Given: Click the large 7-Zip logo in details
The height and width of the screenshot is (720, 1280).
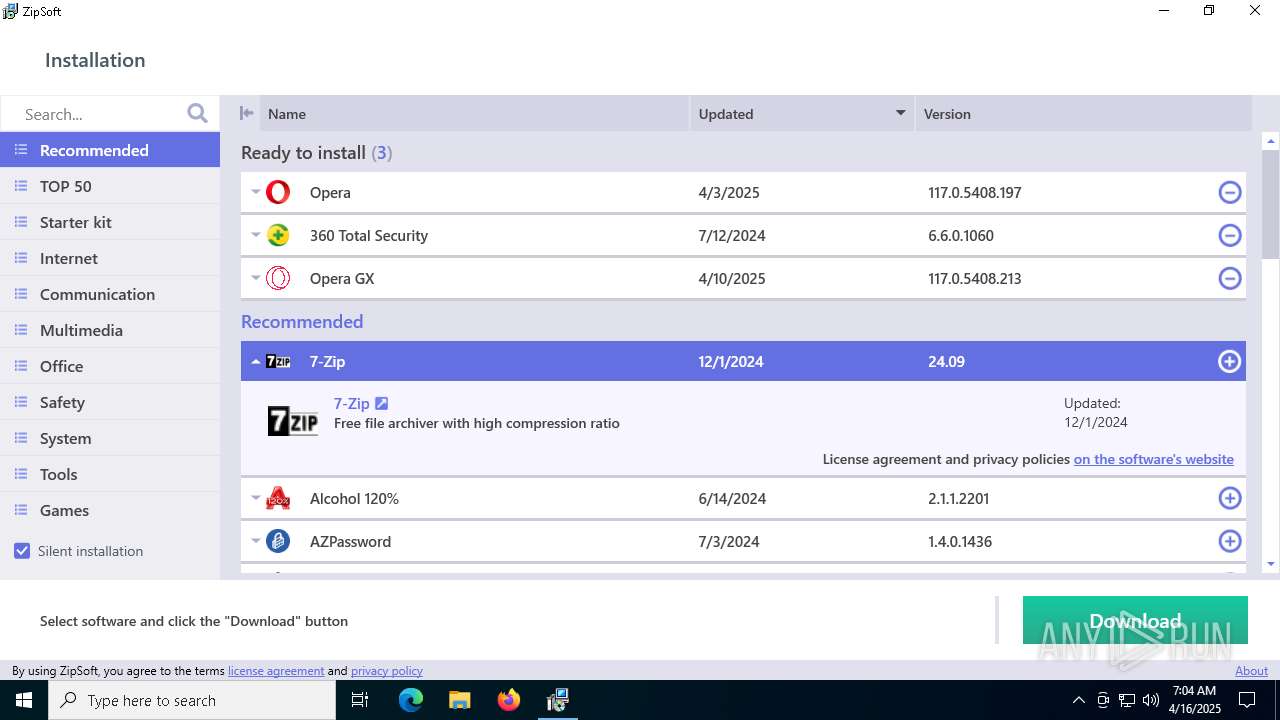Looking at the screenshot, I should click(x=293, y=421).
